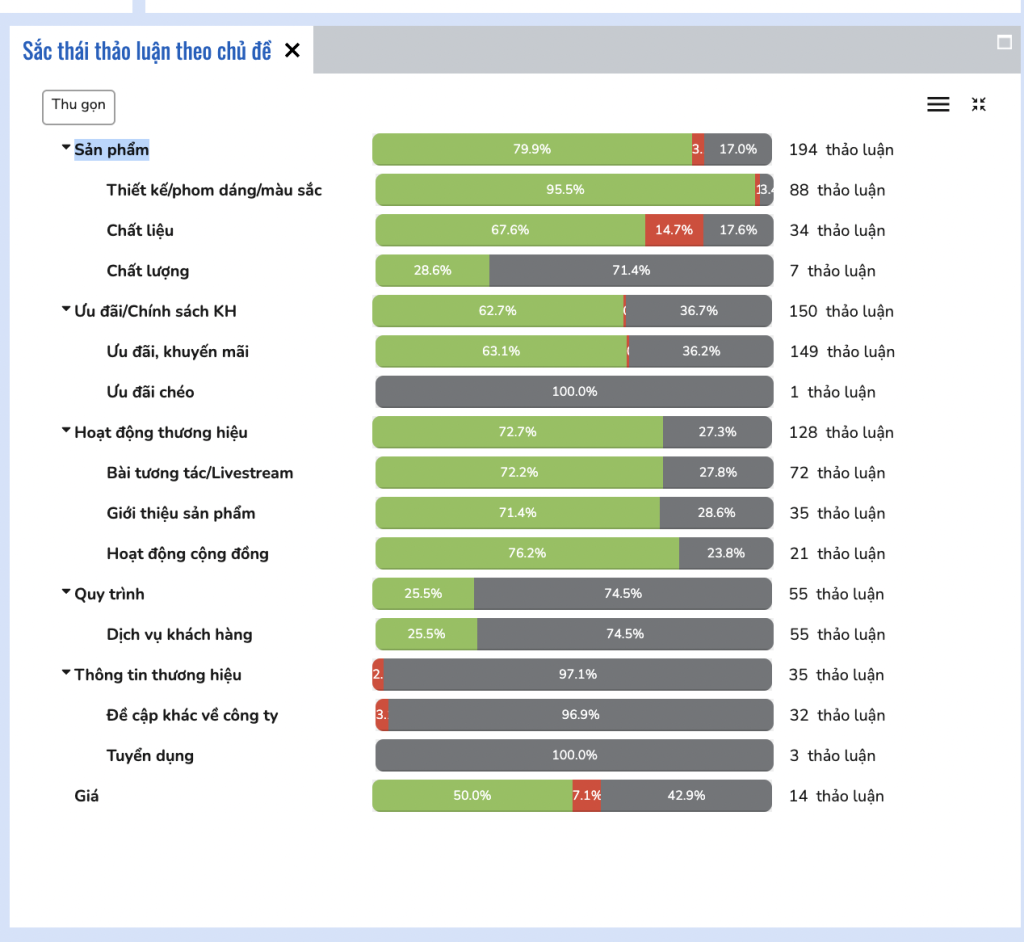Image resolution: width=1024 pixels, height=942 pixels.
Task: Select the Bài tương tác/Livestream row
Action: 200,473
